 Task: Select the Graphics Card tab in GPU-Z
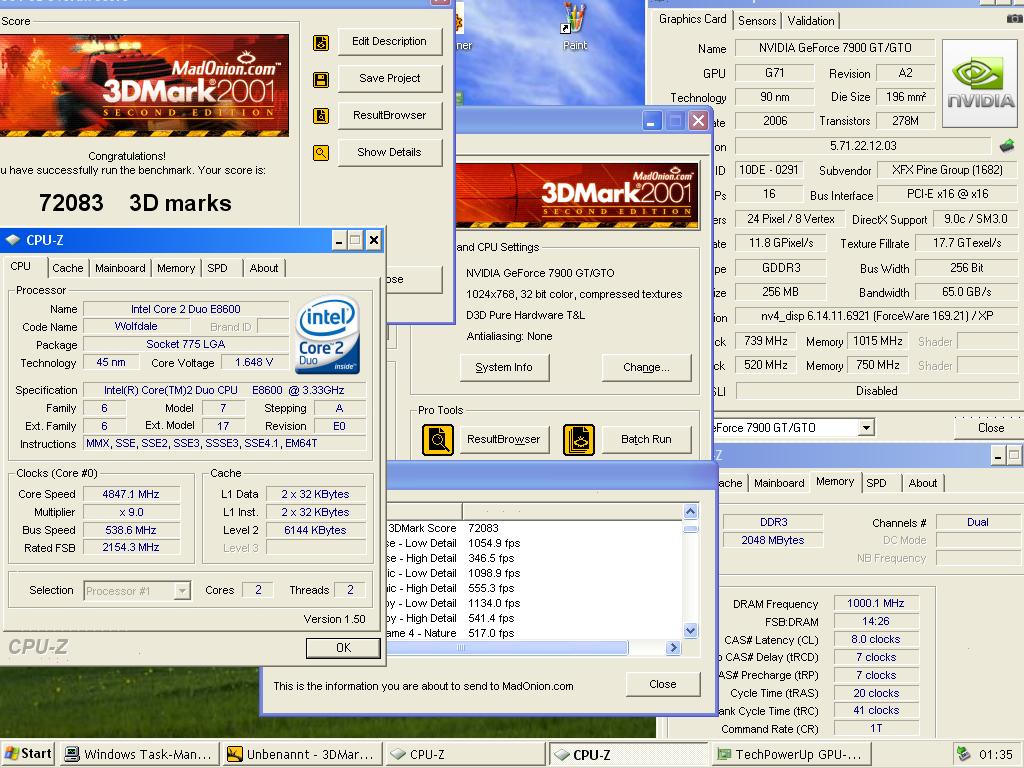pos(692,19)
